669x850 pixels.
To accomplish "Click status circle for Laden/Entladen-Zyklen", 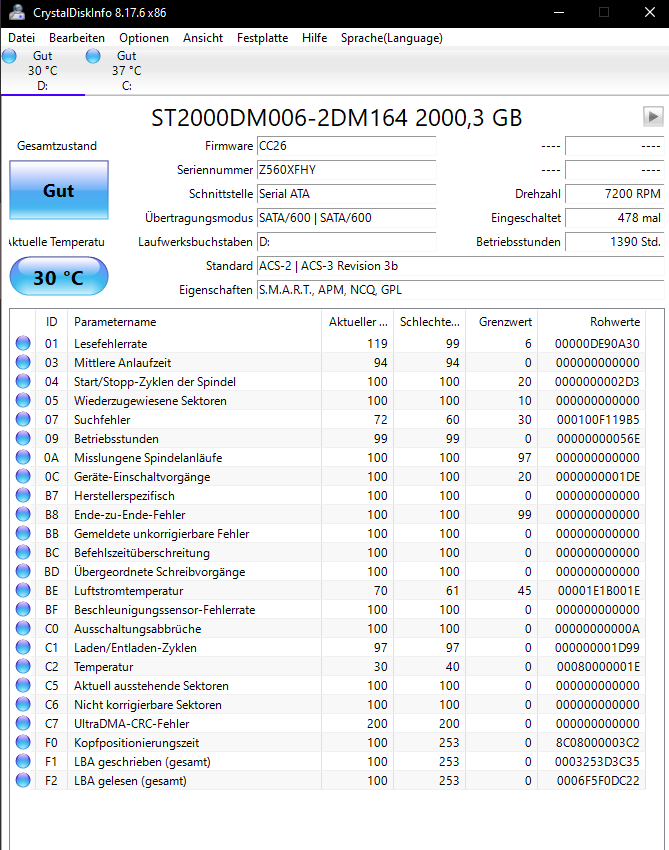I will [23, 647].
